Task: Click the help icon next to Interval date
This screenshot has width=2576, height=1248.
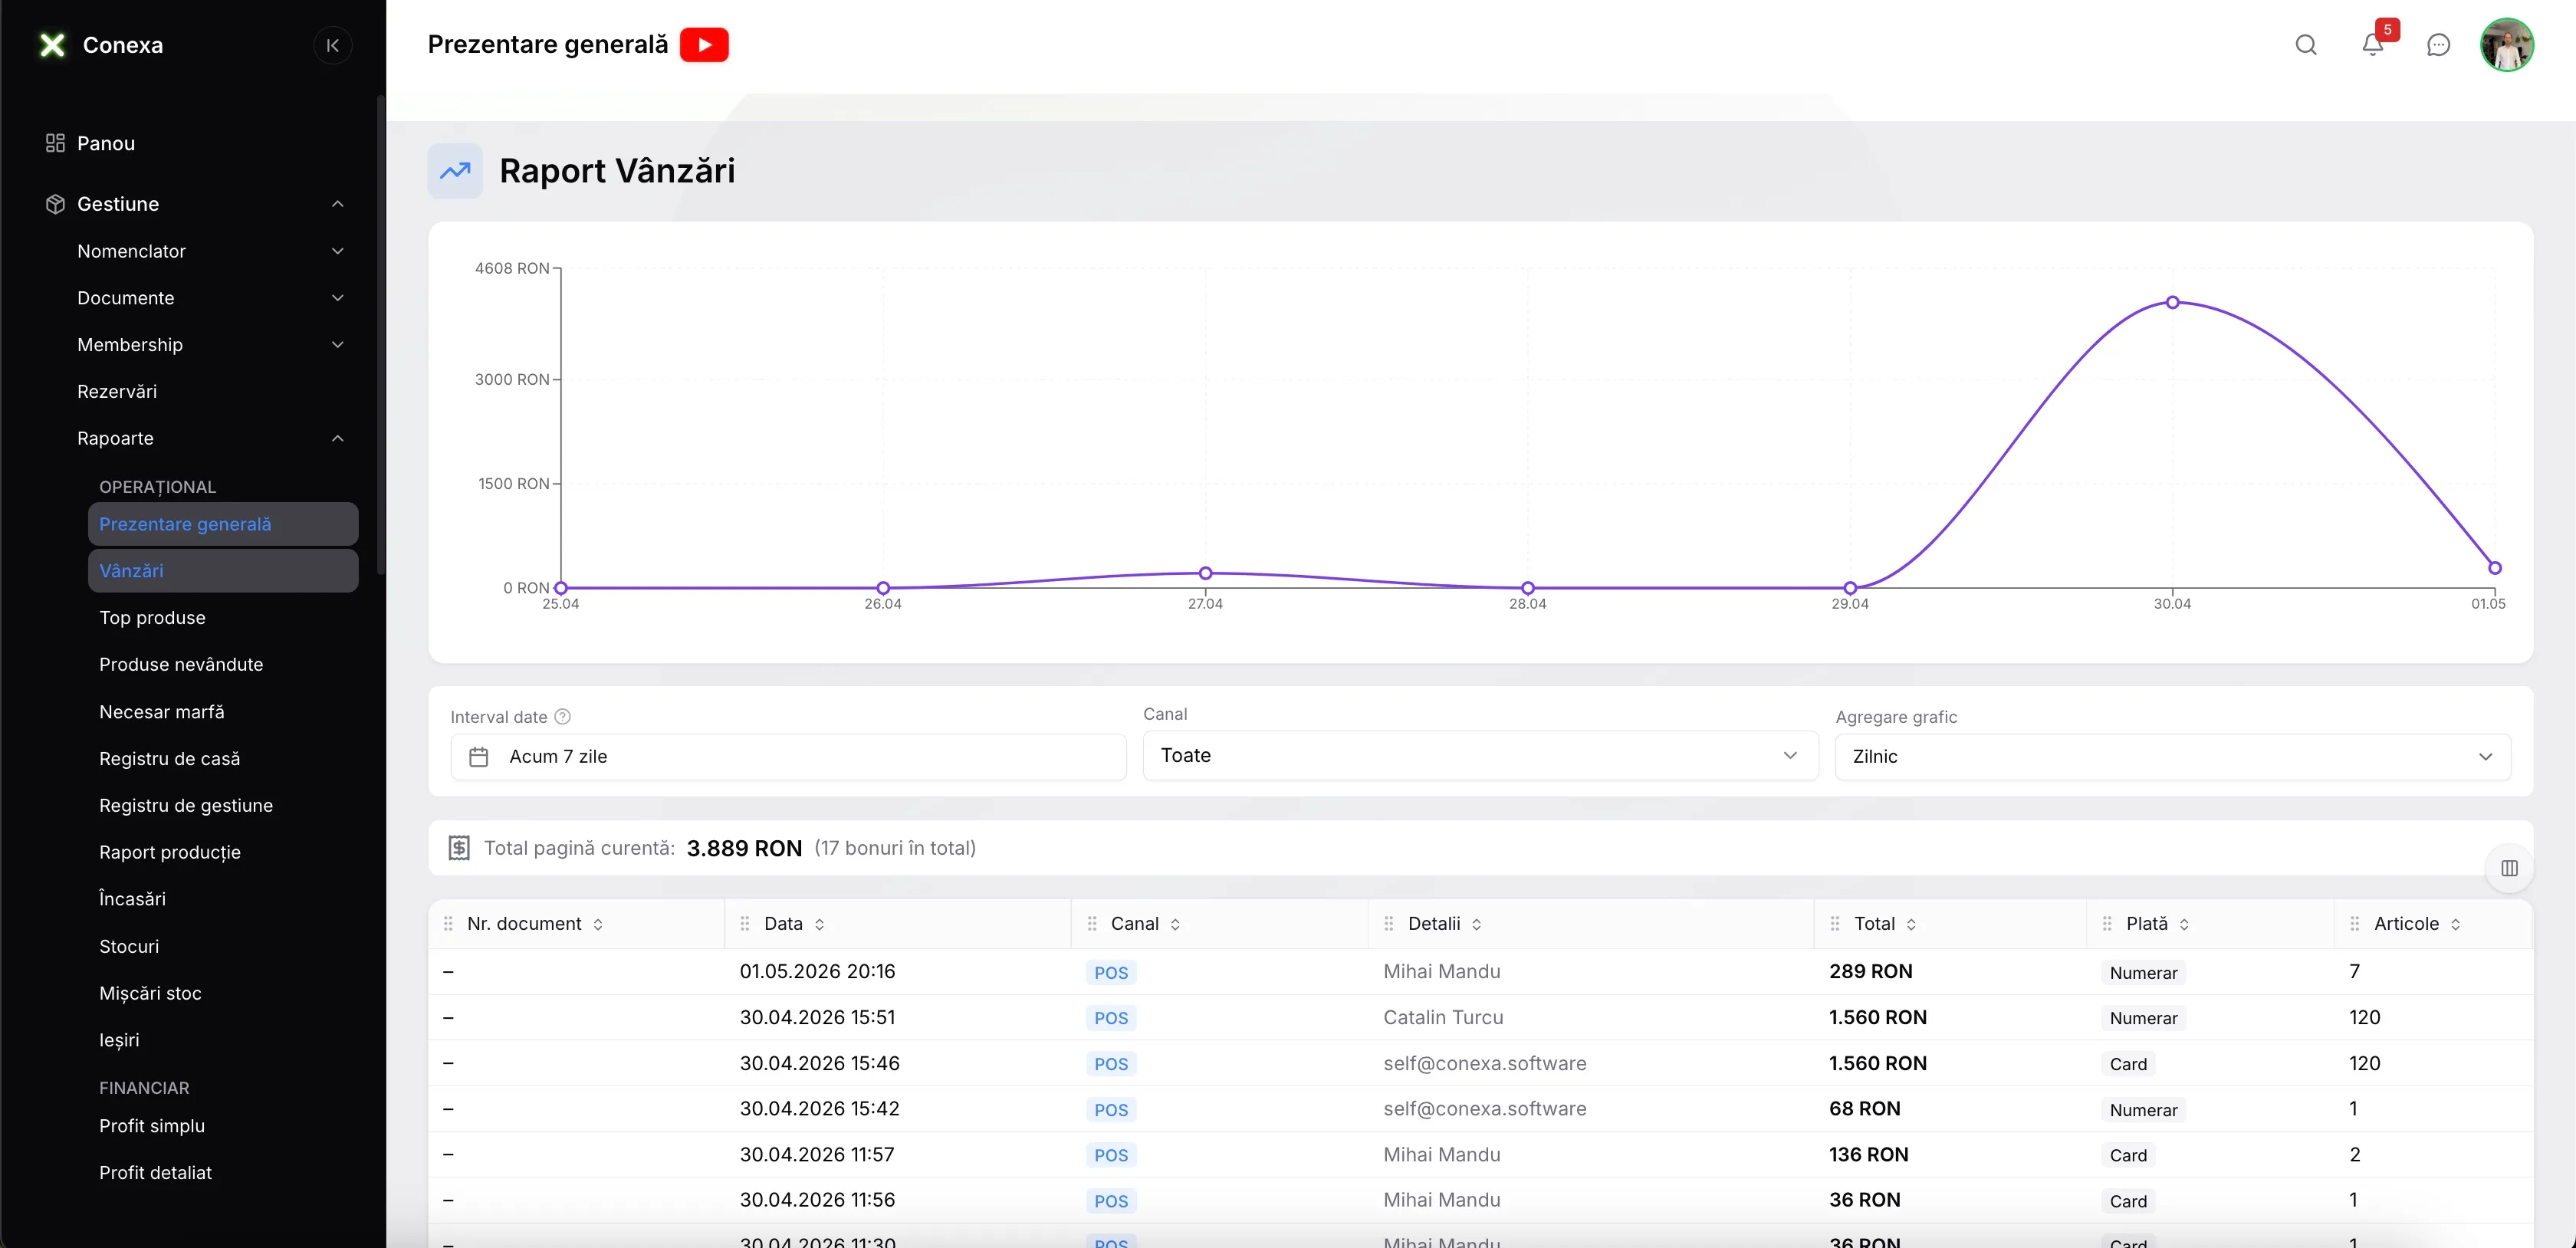Action: tap(563, 717)
